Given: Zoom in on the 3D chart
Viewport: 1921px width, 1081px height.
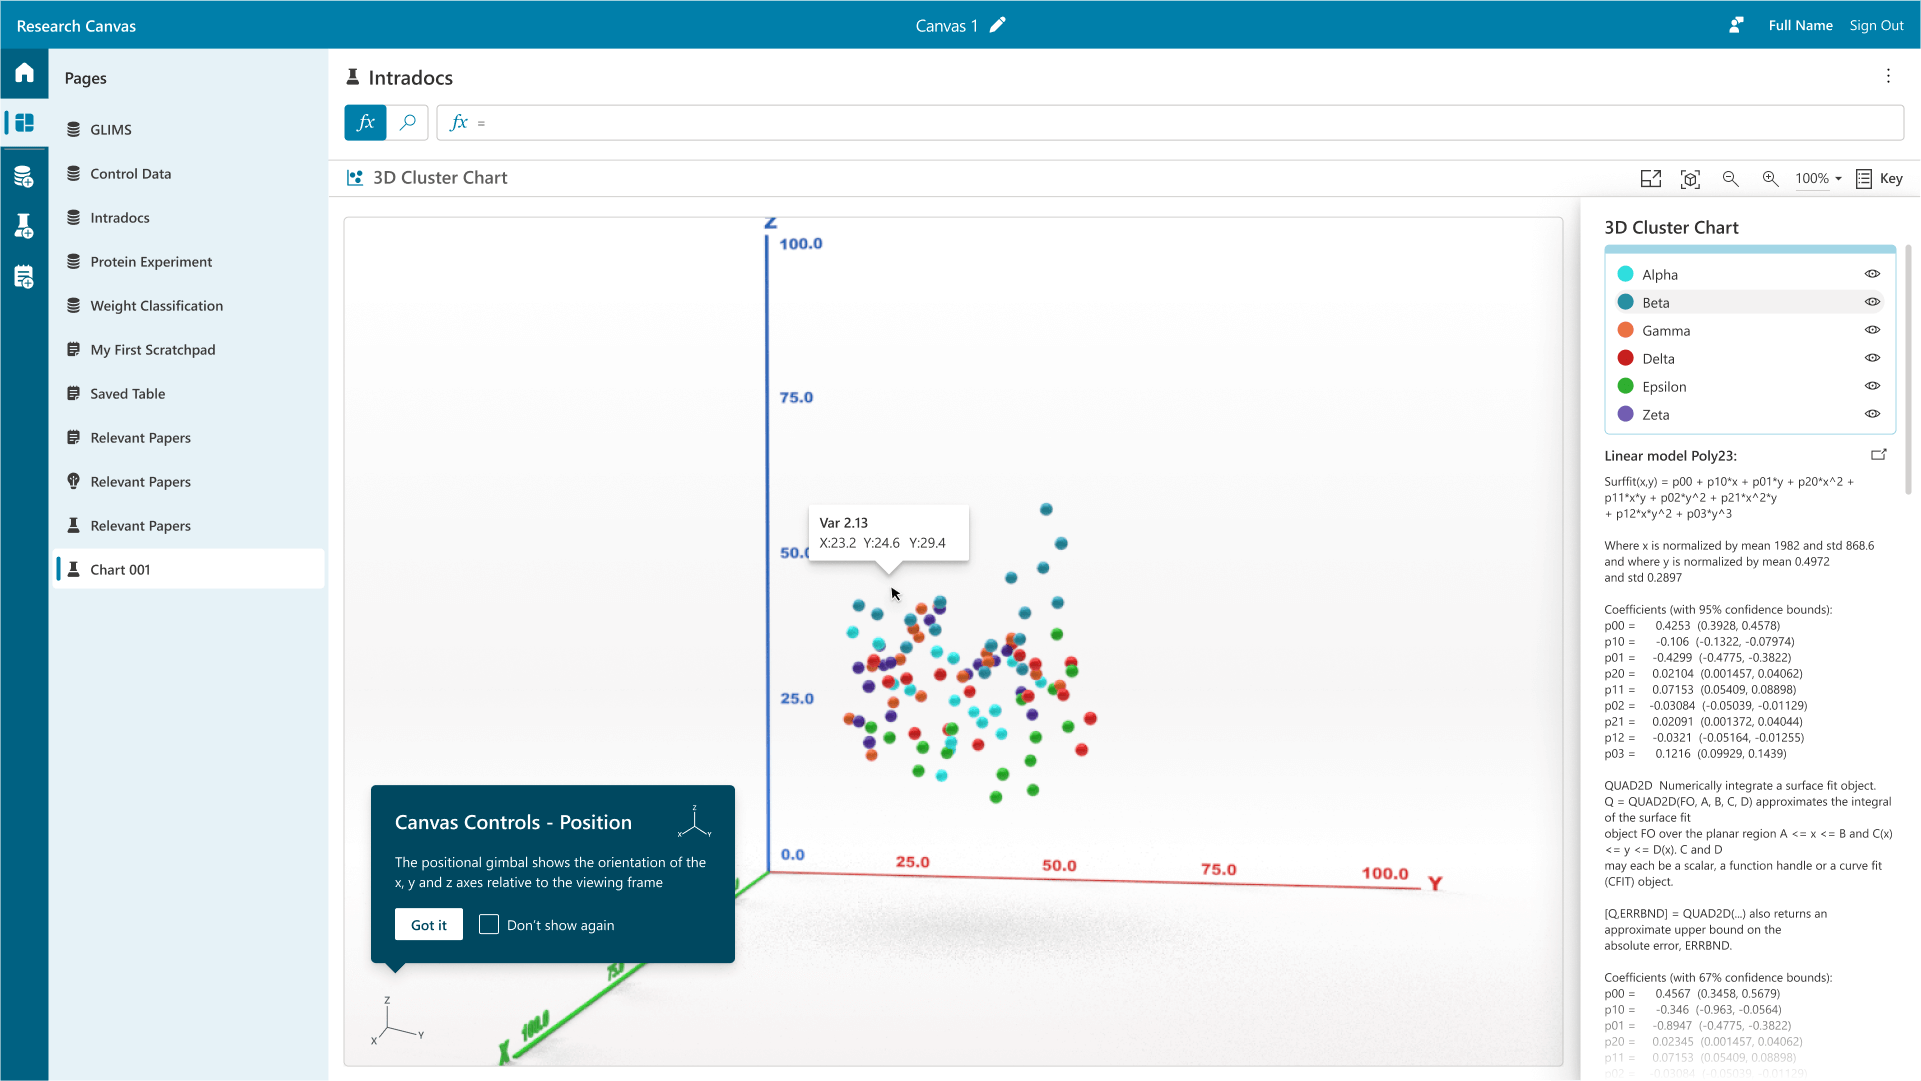Looking at the screenshot, I should click(1770, 178).
